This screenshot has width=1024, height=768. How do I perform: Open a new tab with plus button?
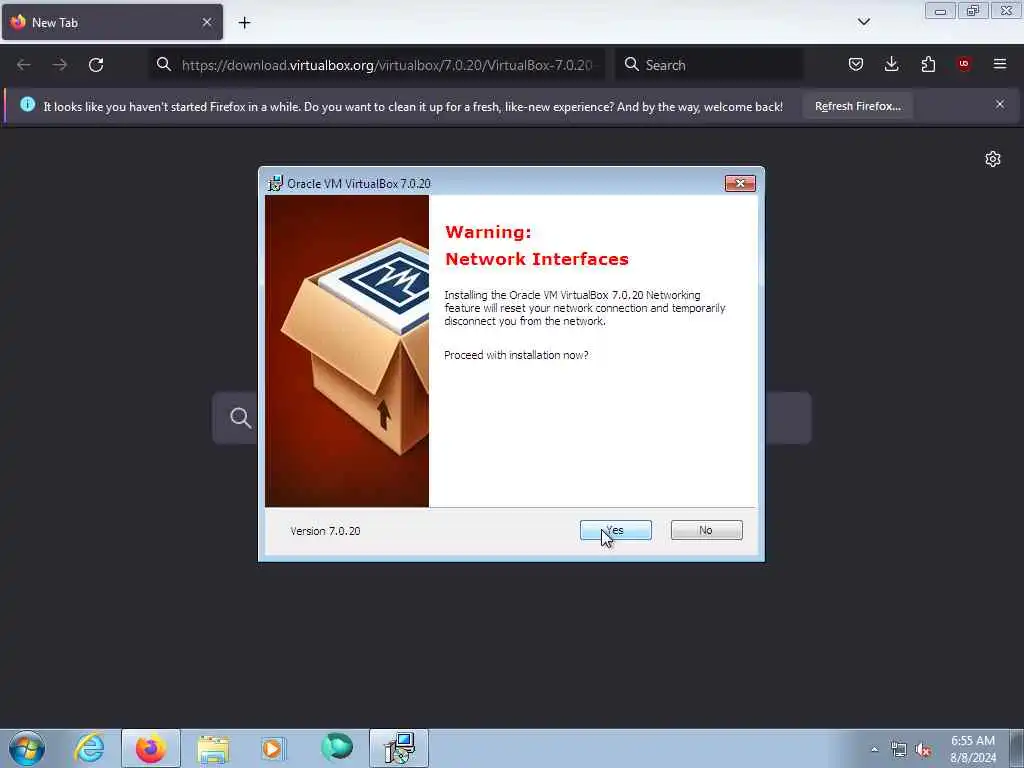tap(244, 23)
